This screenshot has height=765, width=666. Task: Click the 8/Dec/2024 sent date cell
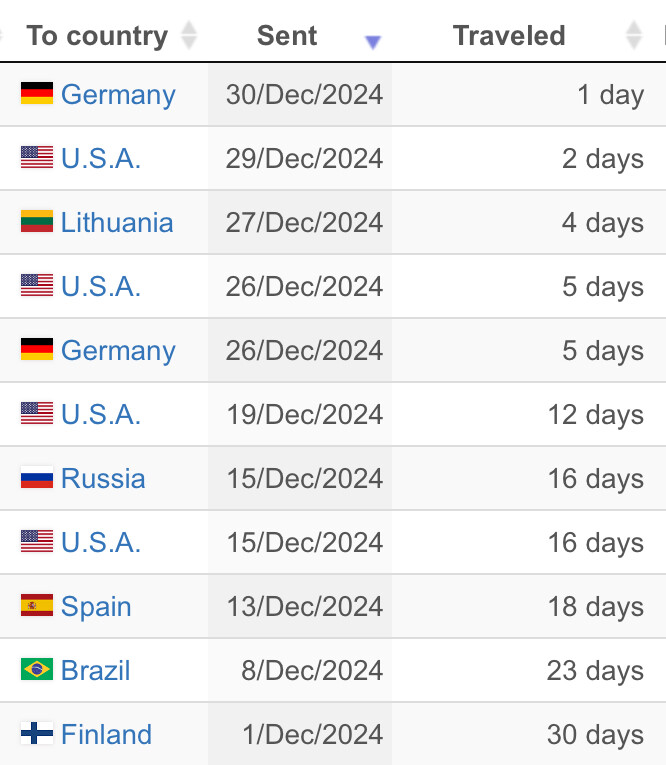312,670
